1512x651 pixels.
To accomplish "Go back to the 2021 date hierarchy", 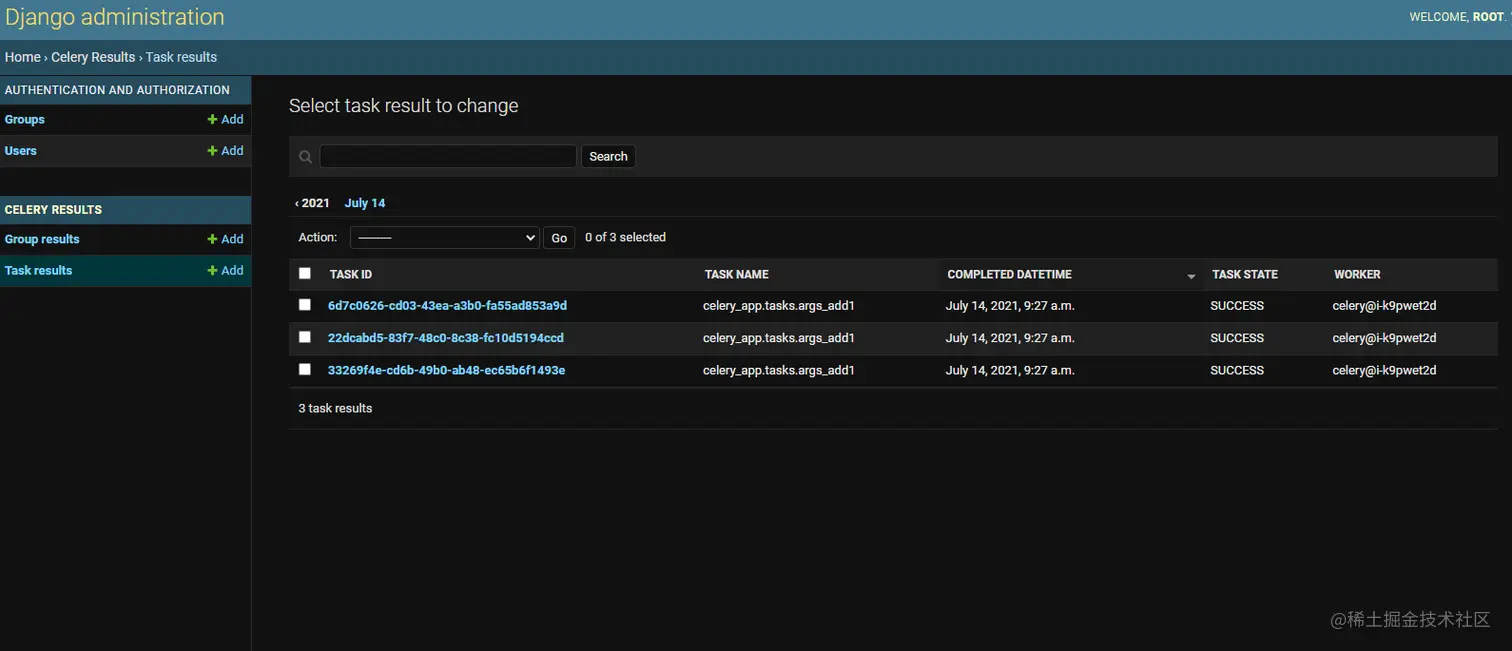I will [x=312, y=203].
